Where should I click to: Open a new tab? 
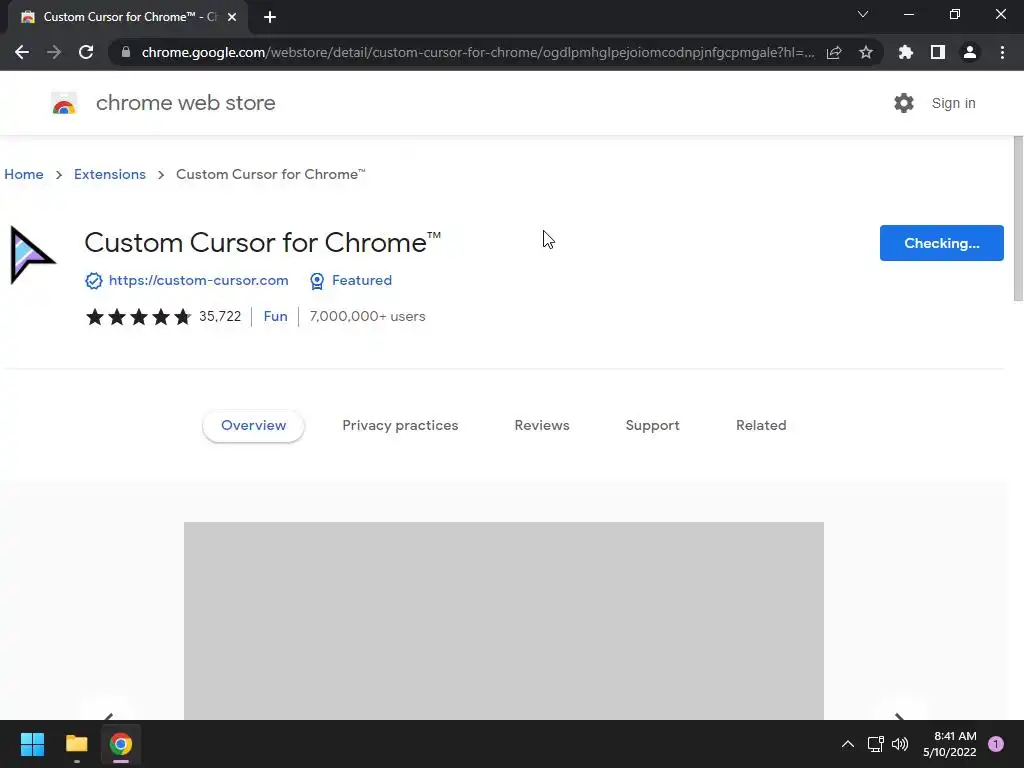[270, 18]
